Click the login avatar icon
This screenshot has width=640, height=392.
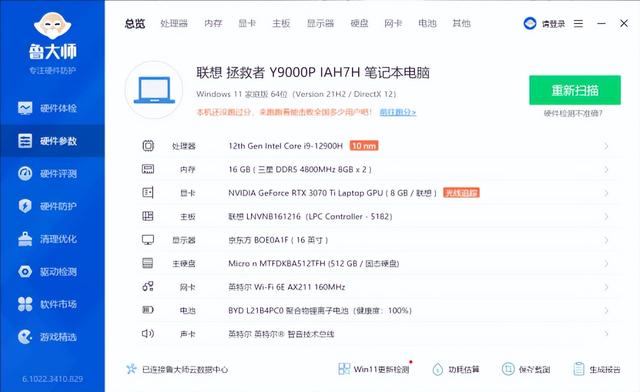tap(530, 24)
